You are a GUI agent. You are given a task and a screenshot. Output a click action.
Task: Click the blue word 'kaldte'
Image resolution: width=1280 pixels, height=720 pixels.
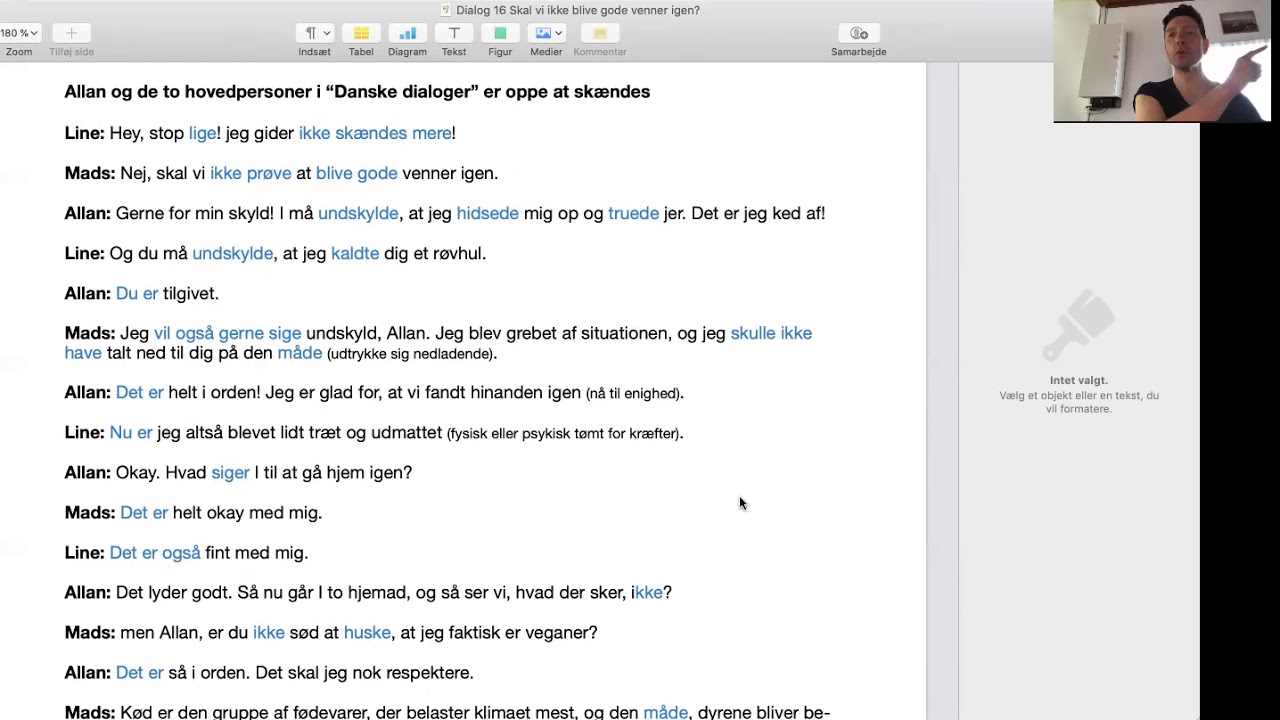point(355,253)
